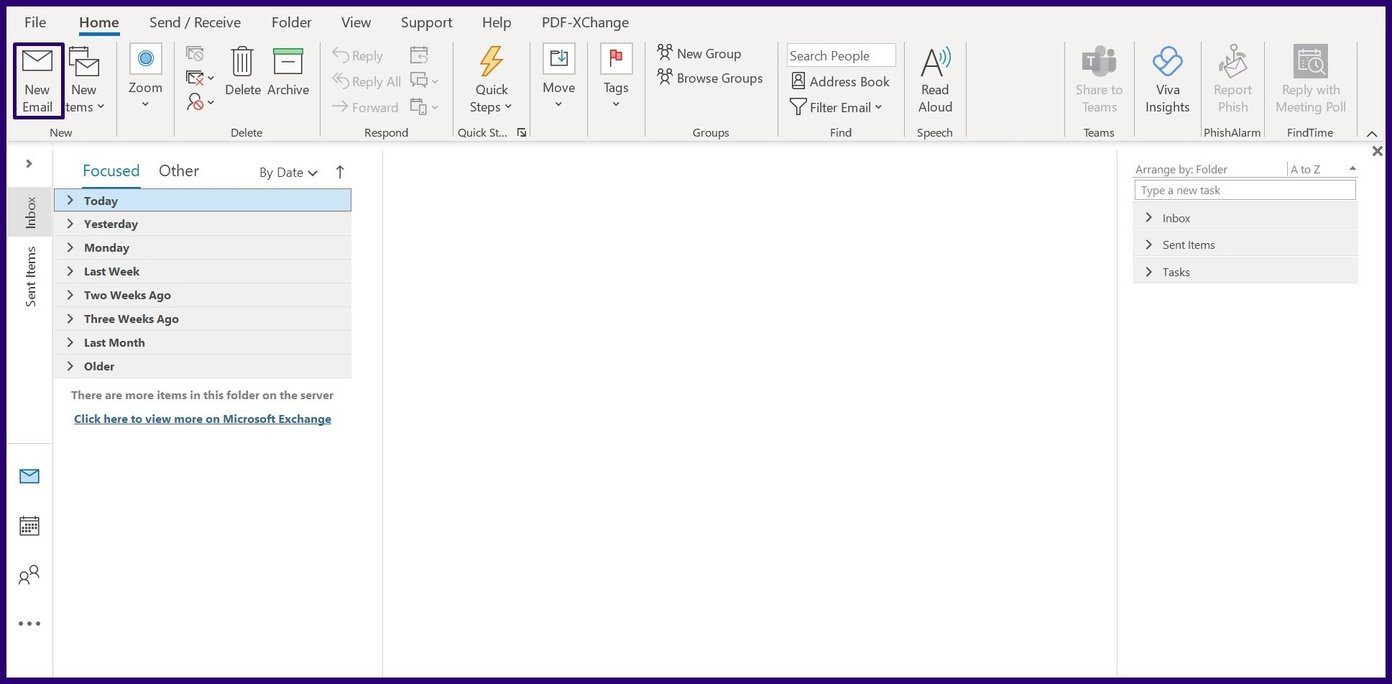Switch to the Mail view icon
The height and width of the screenshot is (684, 1392).
coord(29,476)
